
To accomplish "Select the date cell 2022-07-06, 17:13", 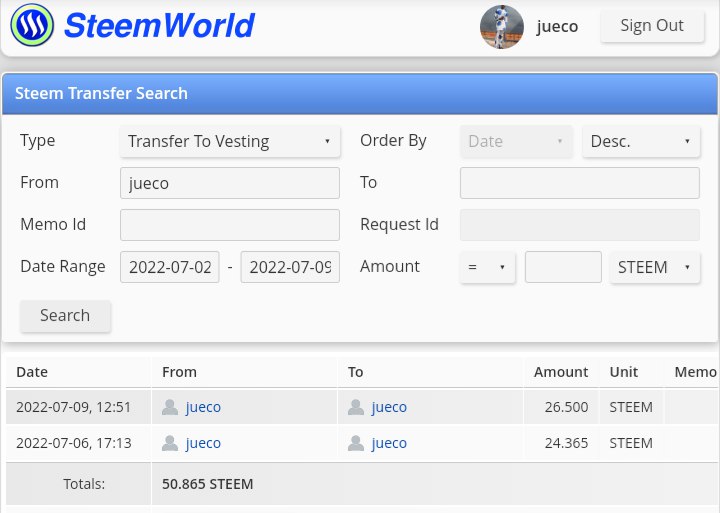I will (74, 443).
